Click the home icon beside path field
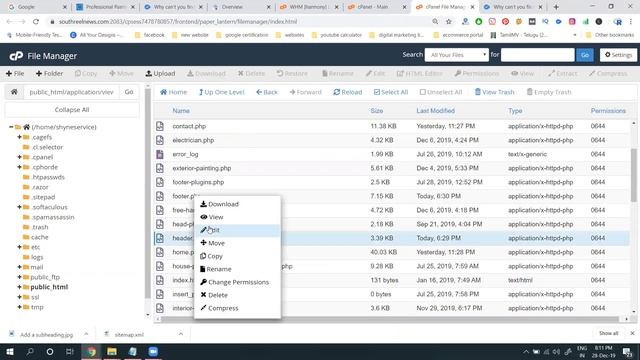640x360 pixels. pyautogui.click(x=14, y=92)
